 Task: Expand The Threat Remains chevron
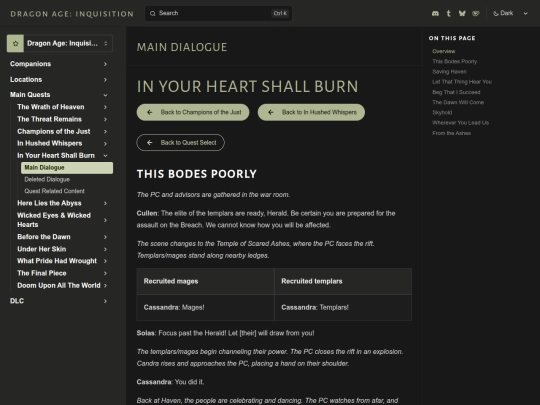click(105, 119)
